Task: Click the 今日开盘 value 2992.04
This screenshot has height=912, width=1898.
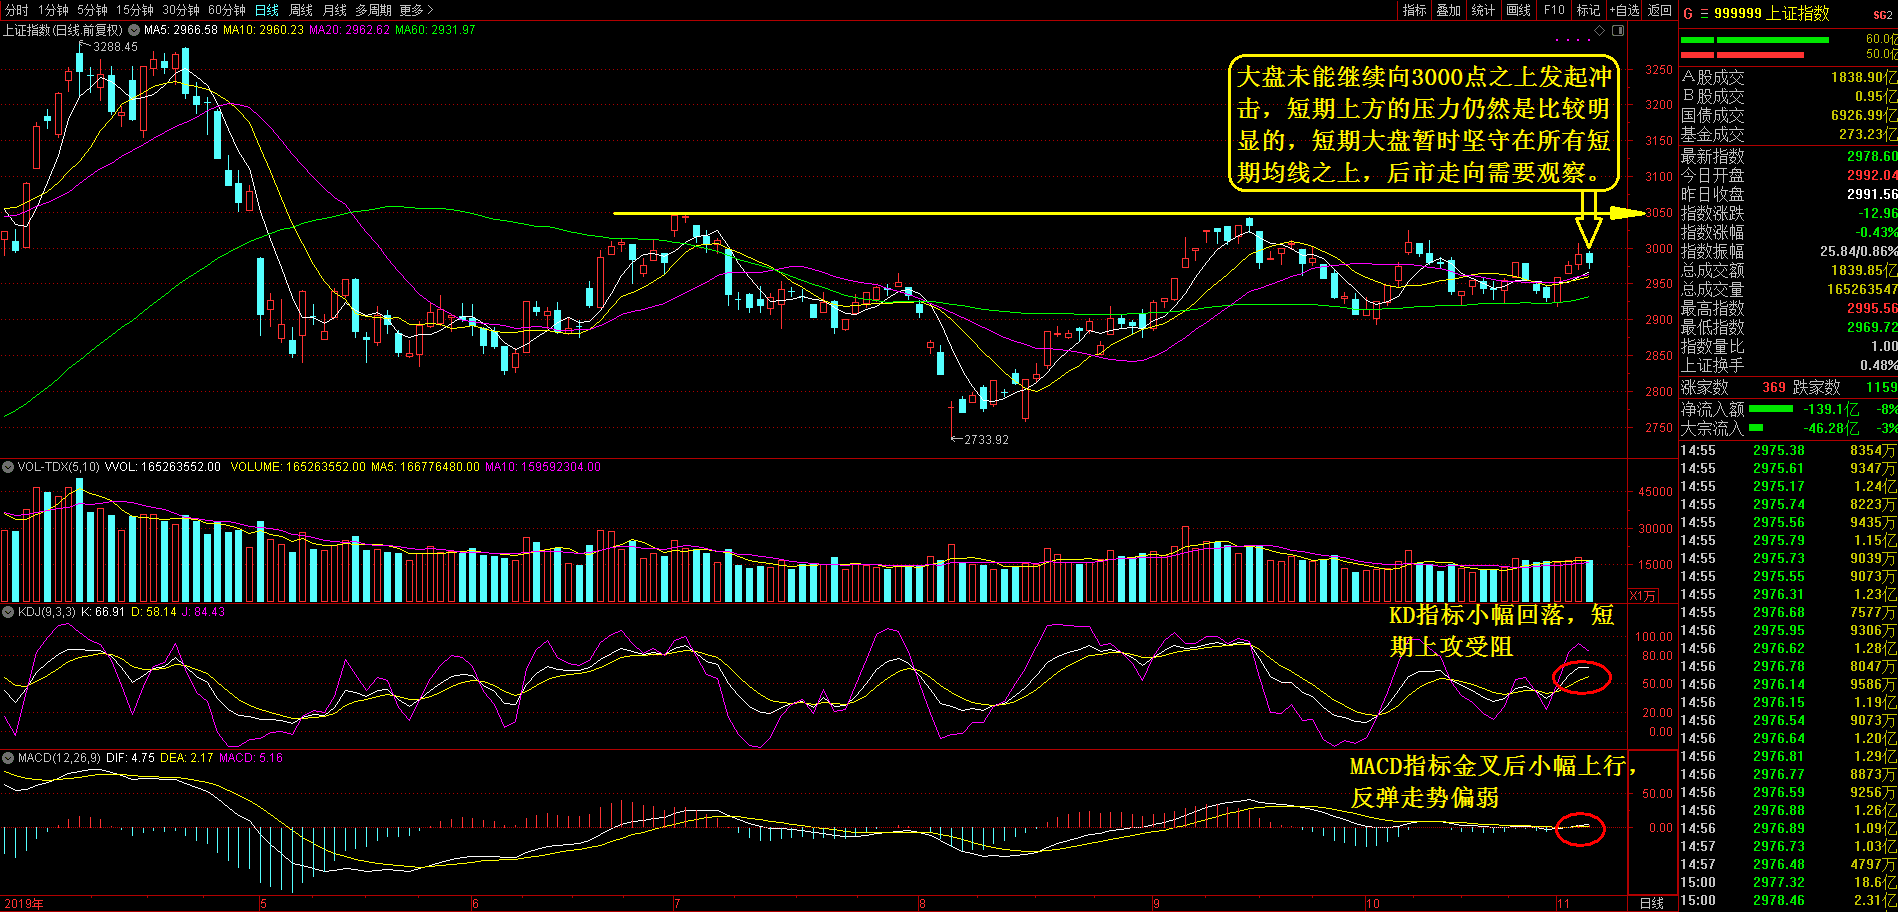Action: click(x=1871, y=175)
